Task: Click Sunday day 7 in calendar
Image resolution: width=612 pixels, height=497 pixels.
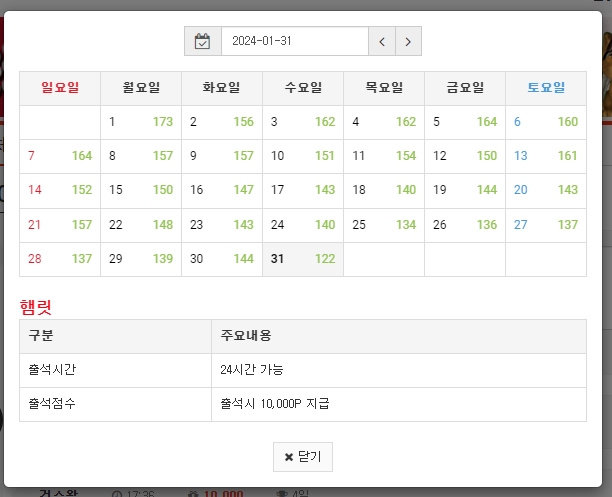Action: click(x=60, y=156)
